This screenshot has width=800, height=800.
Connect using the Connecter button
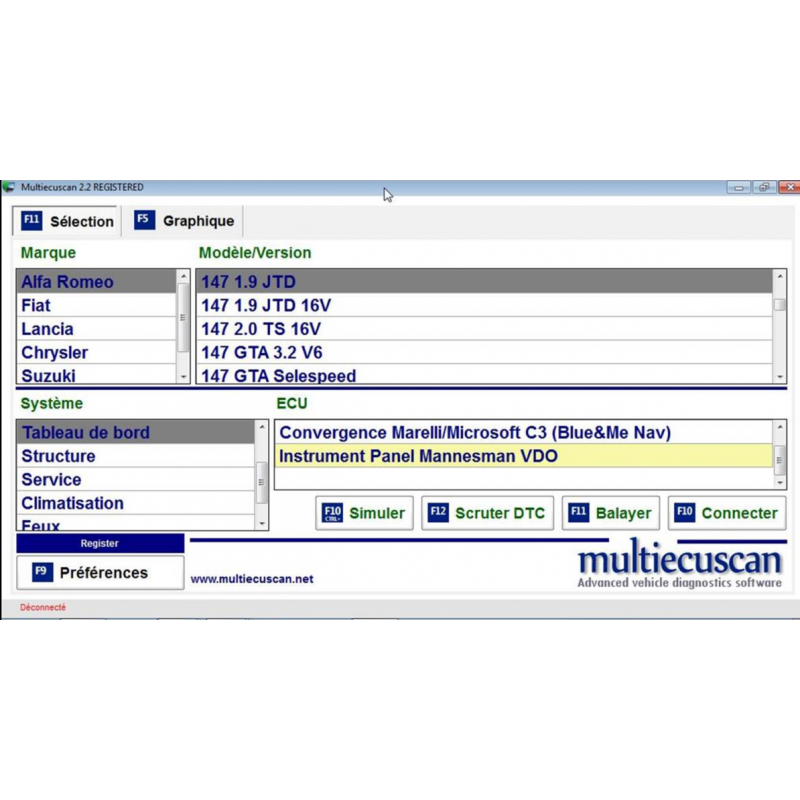point(727,513)
